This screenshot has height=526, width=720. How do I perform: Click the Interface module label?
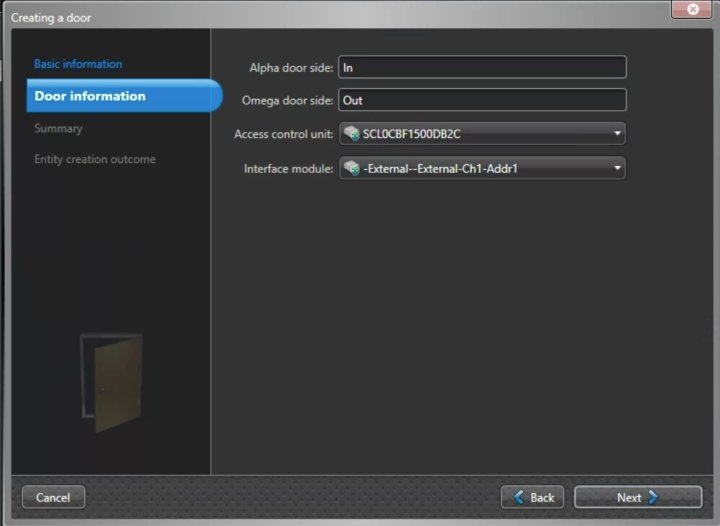click(x=288, y=169)
